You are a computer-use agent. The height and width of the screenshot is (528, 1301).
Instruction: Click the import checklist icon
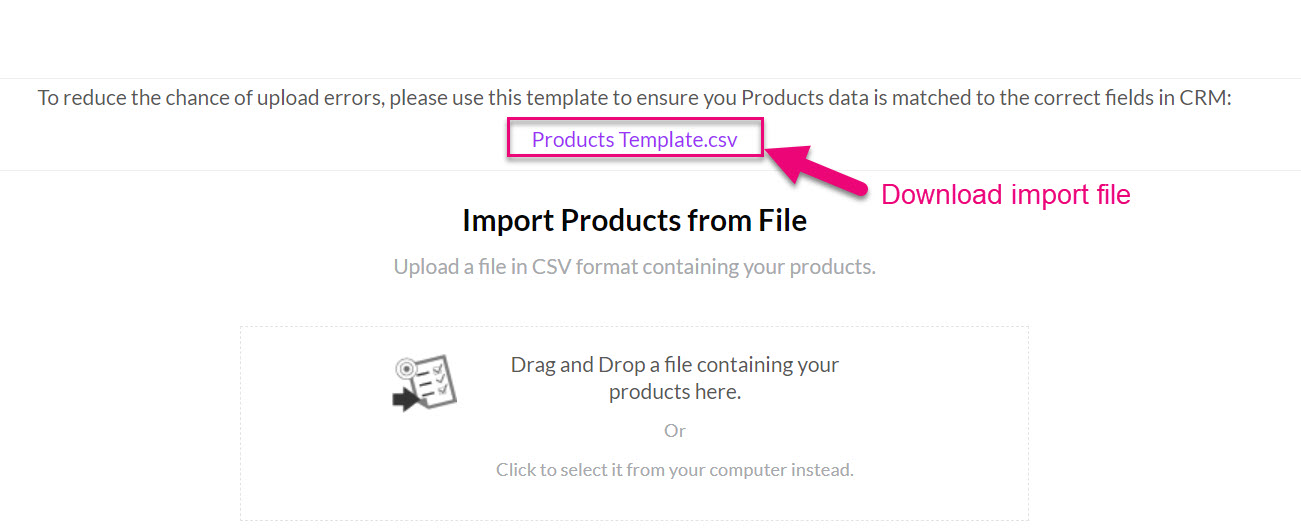[424, 382]
